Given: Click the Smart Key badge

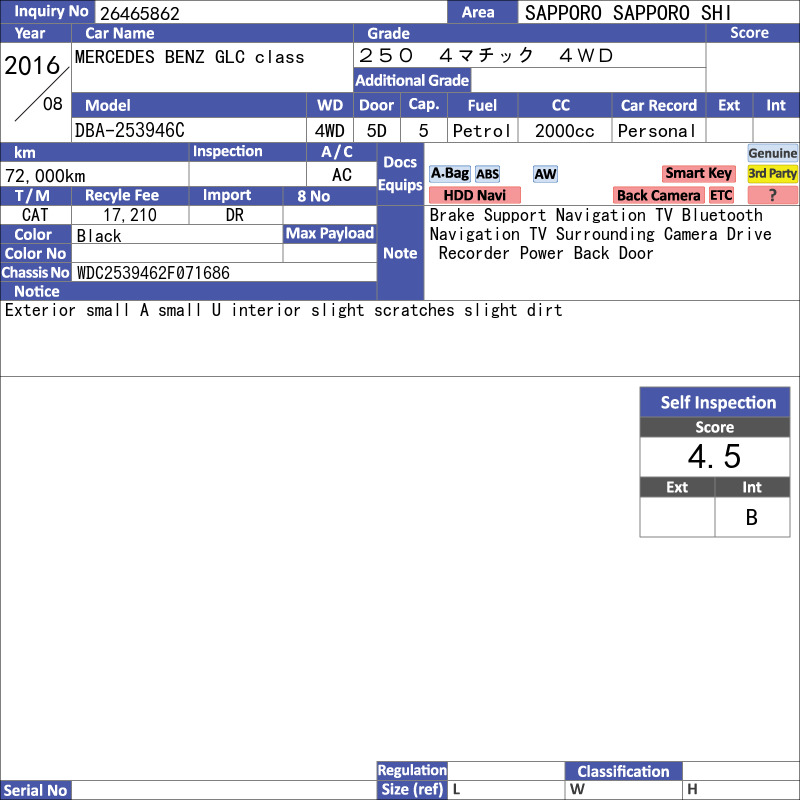Looking at the screenshot, I should point(698,173).
